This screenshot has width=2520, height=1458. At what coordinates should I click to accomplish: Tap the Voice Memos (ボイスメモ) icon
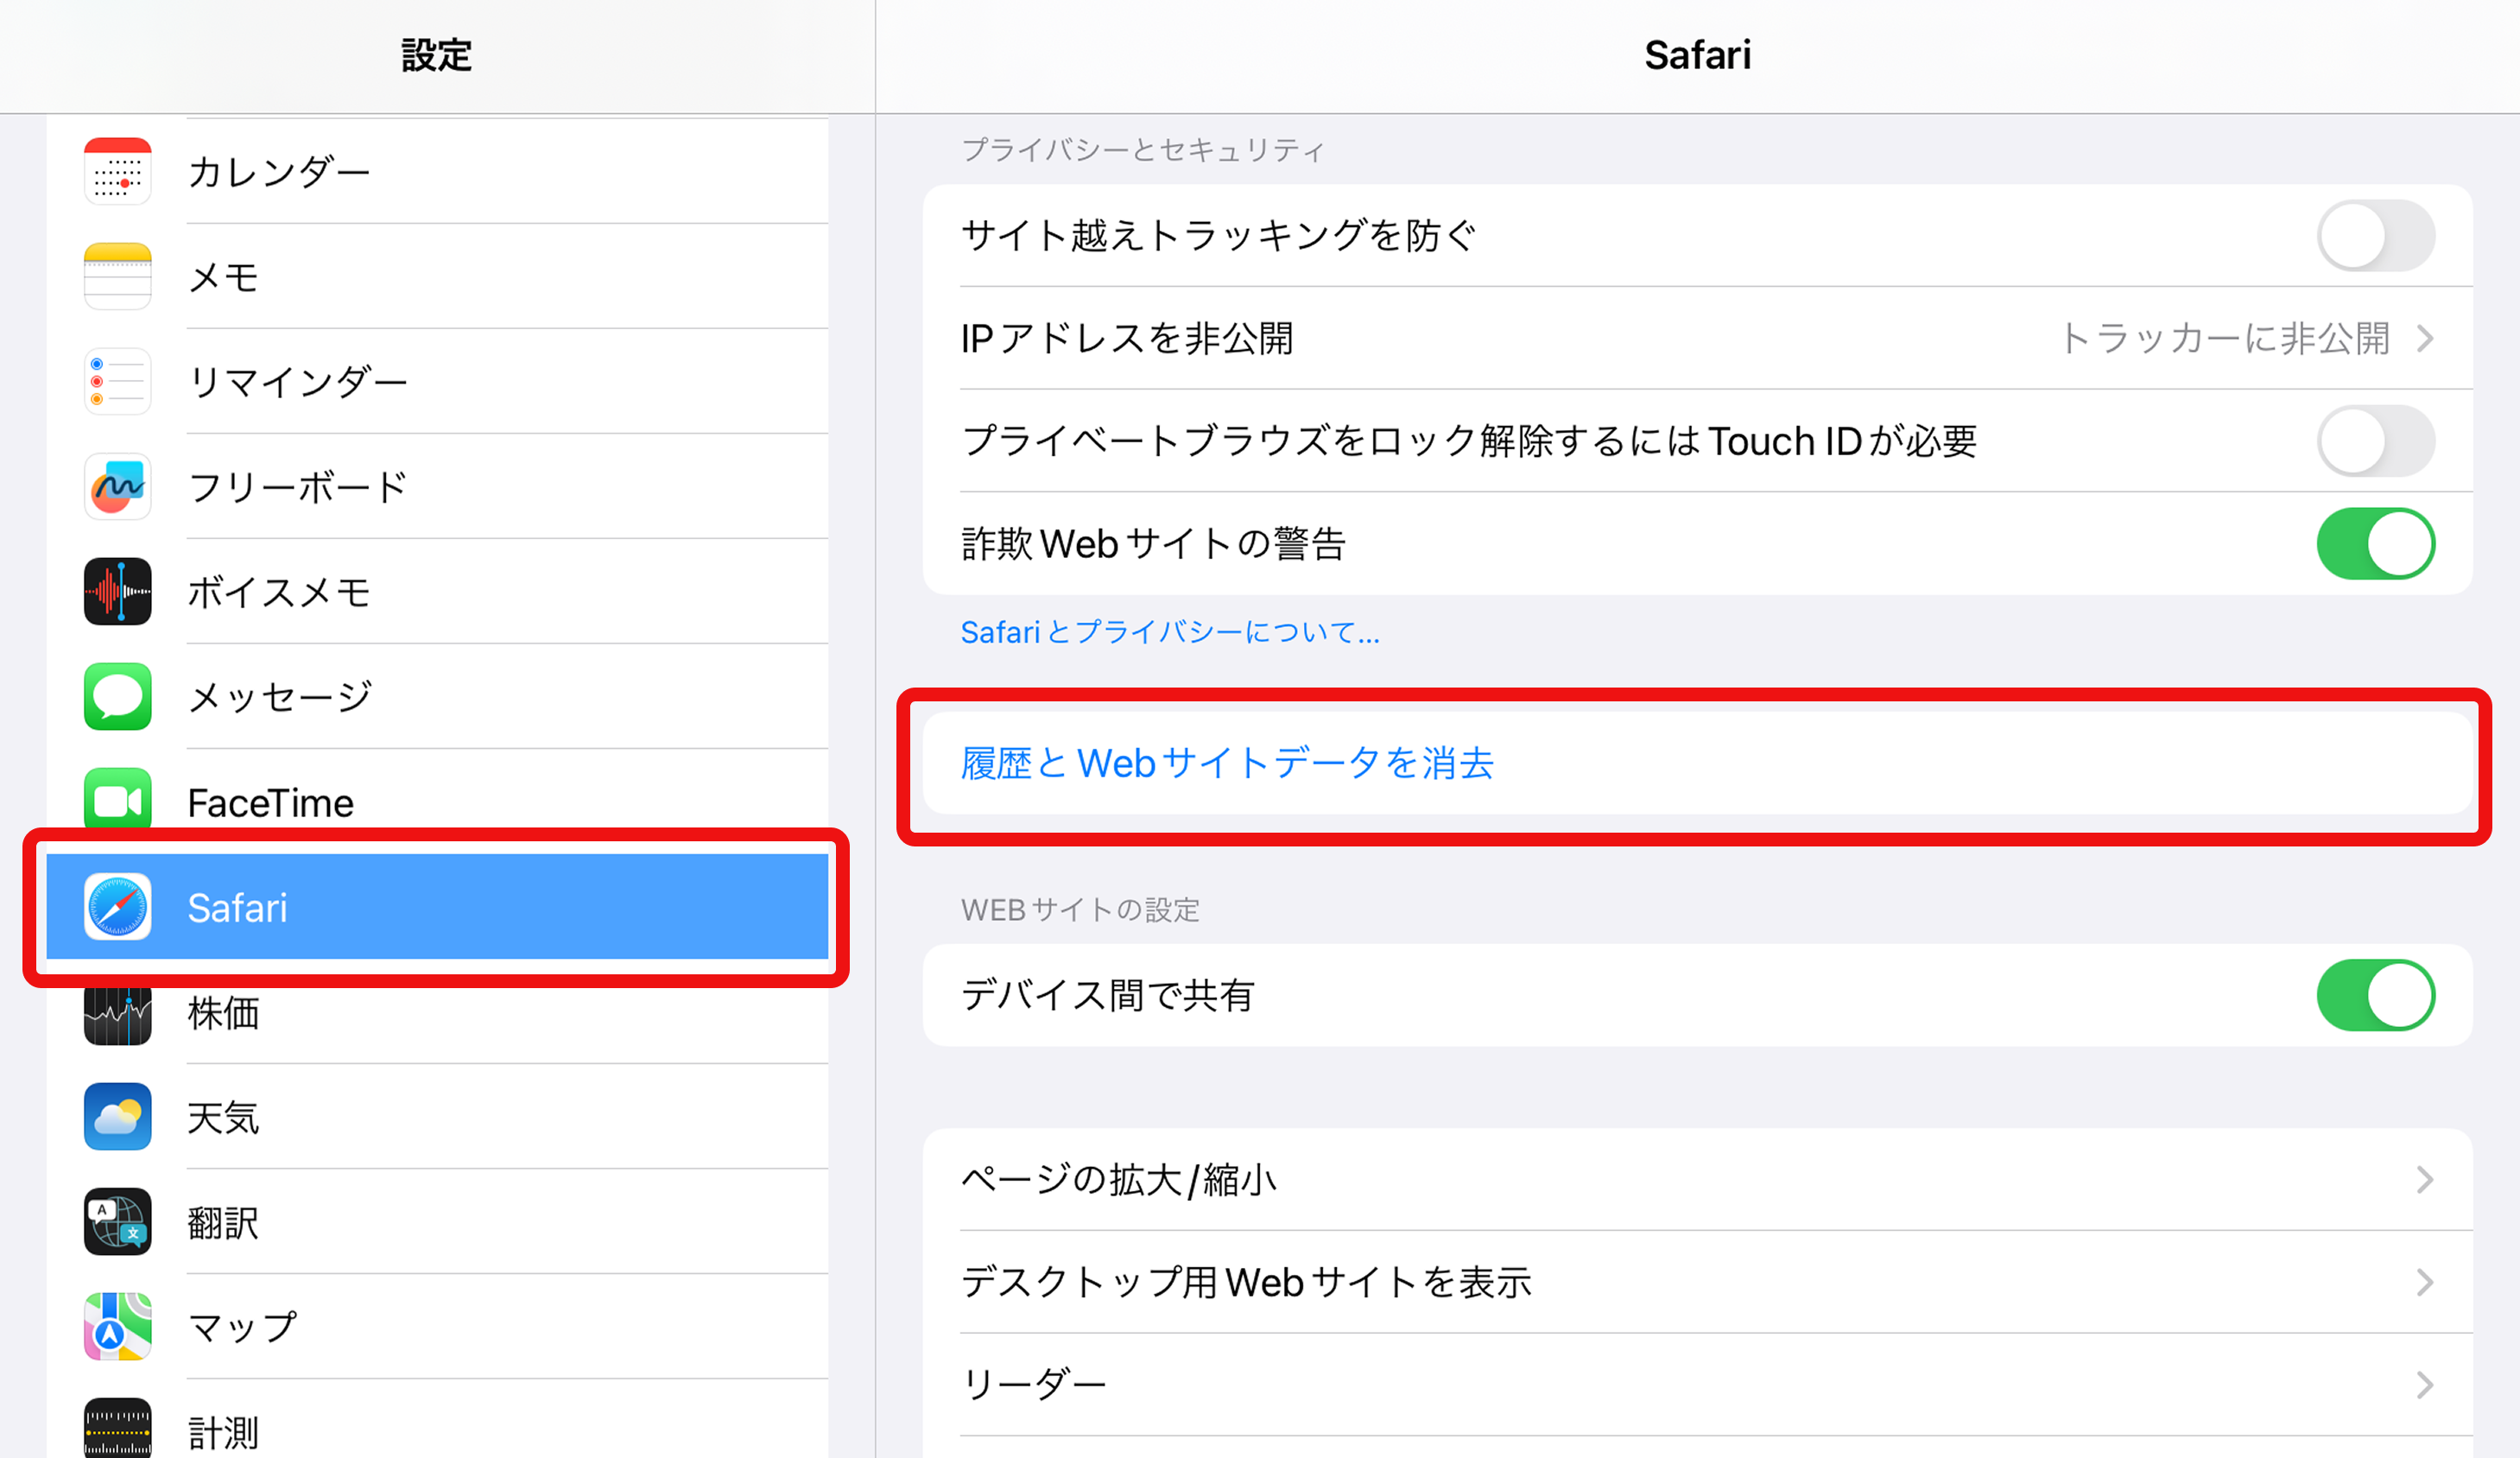tap(117, 592)
